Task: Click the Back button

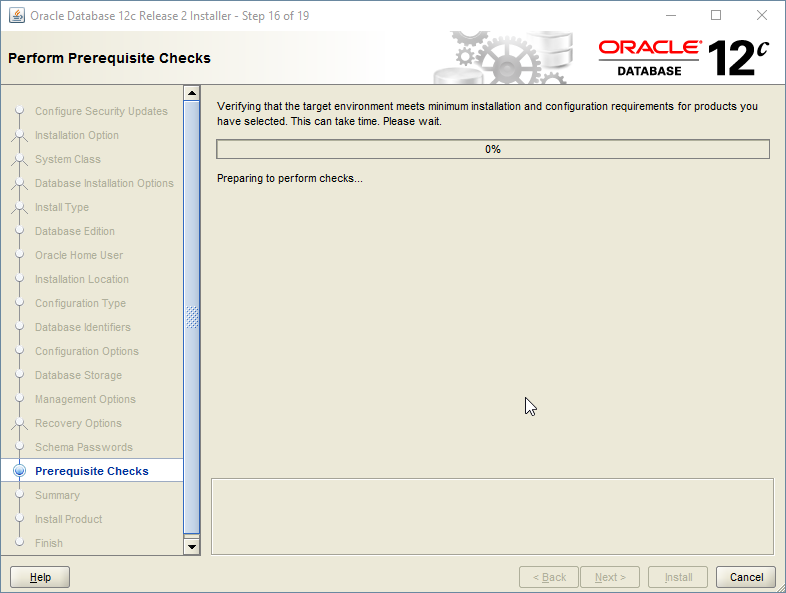Action: [549, 577]
